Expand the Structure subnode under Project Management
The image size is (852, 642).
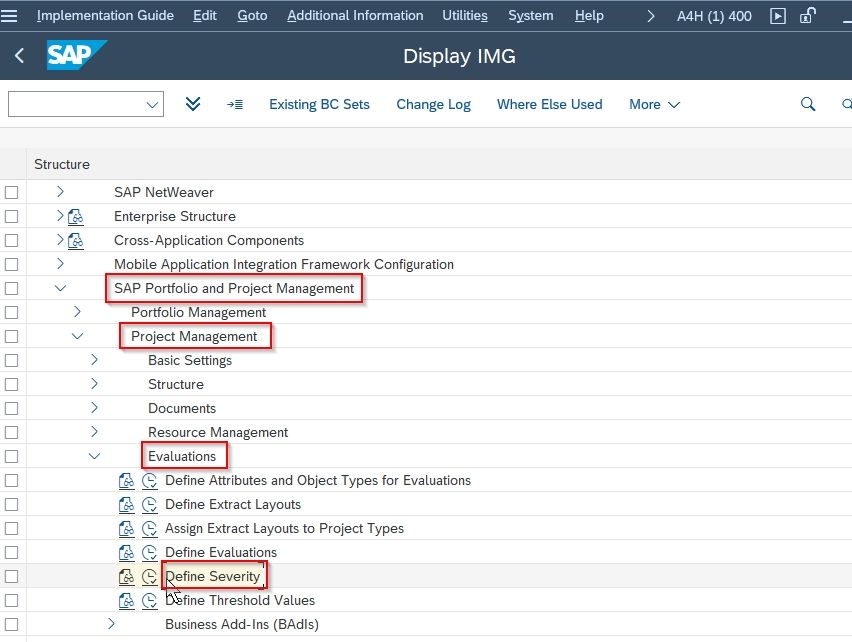pos(94,383)
